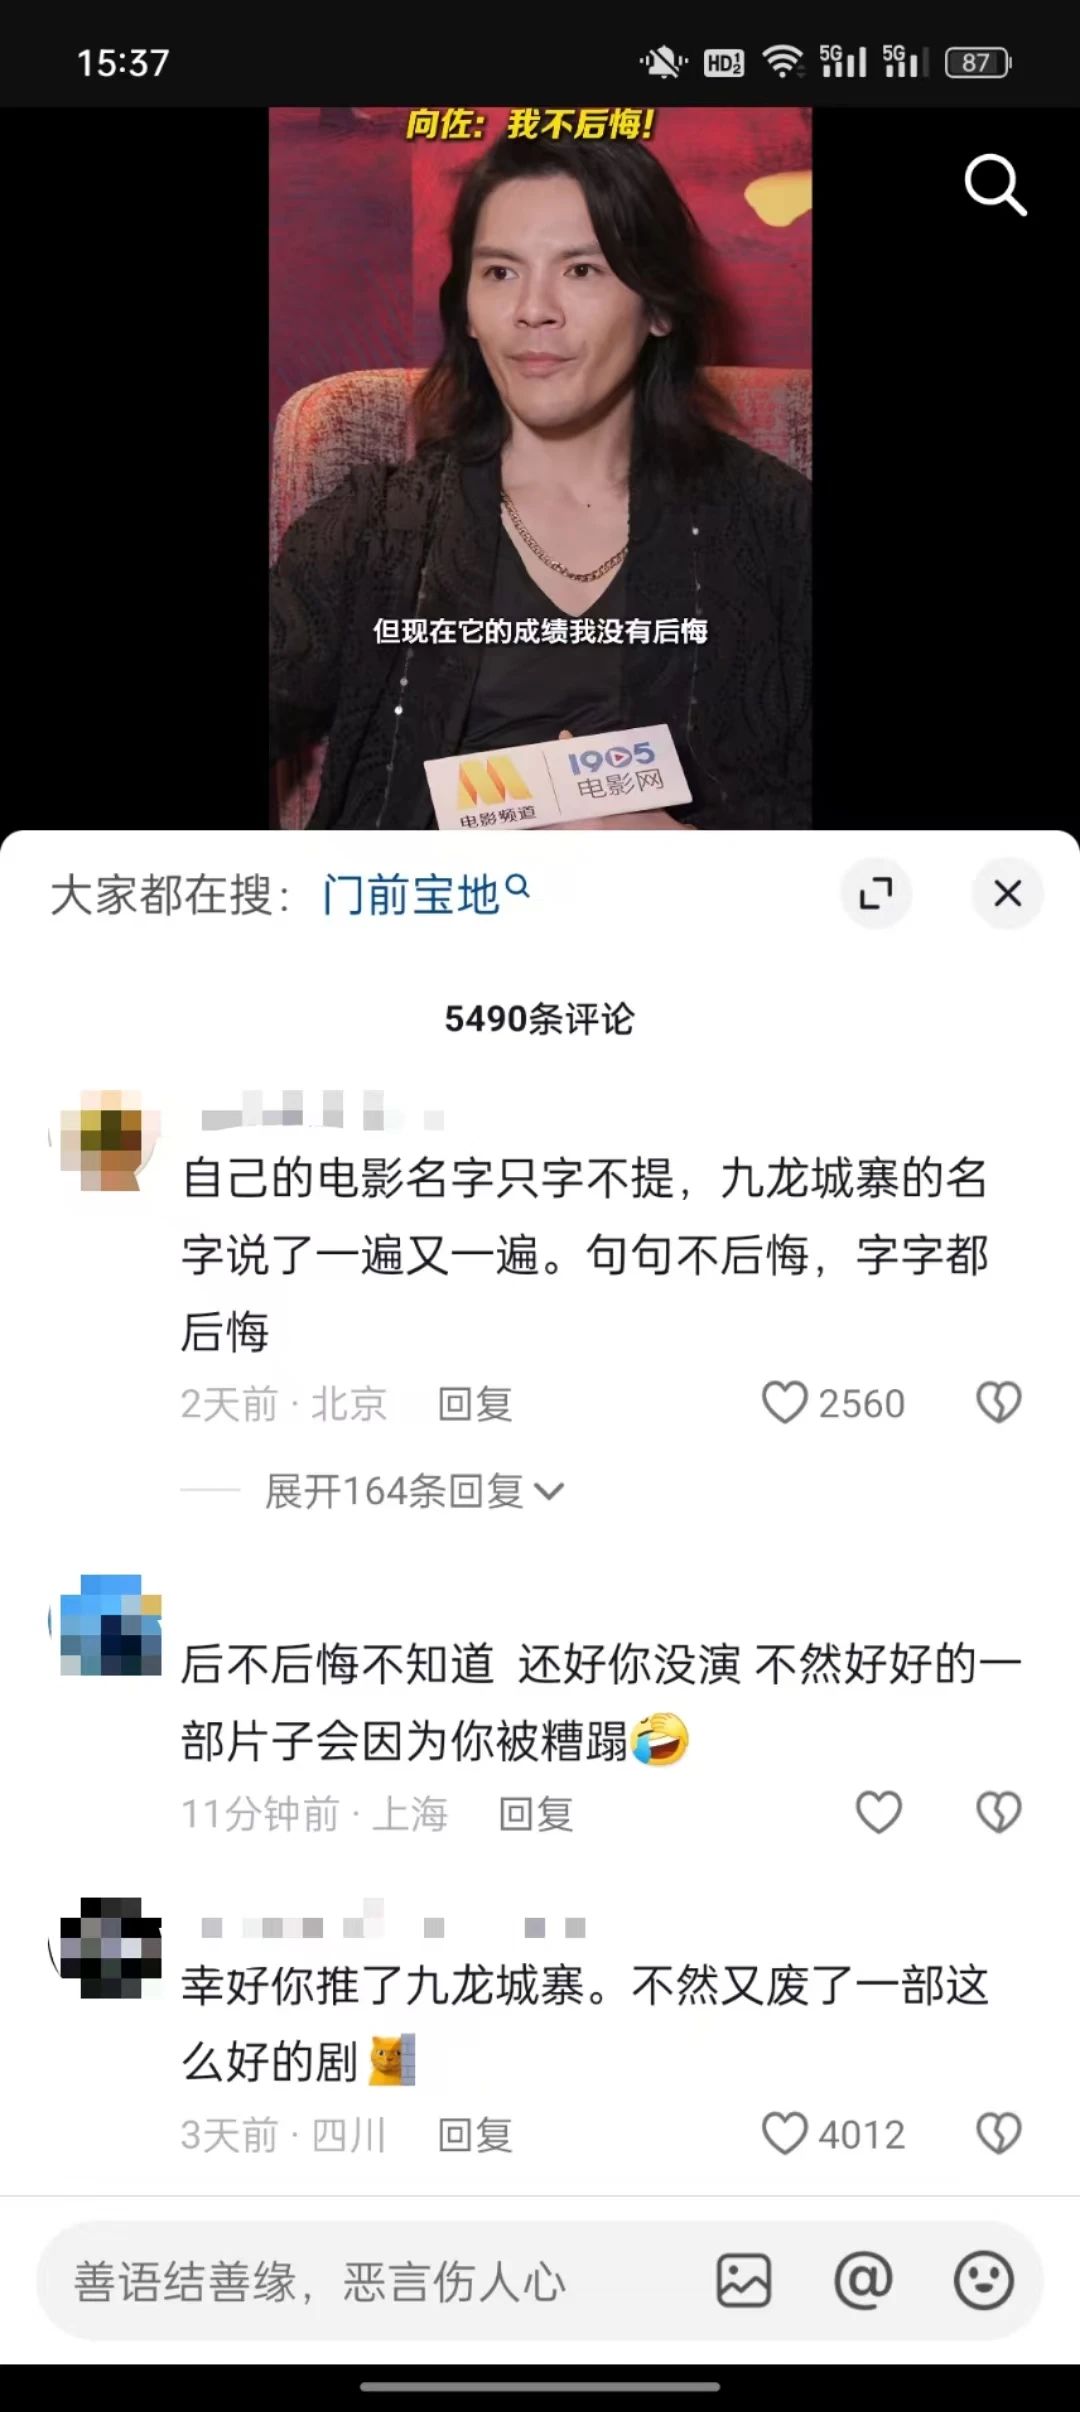Like the Beijing comment with 2560 likes
The height and width of the screenshot is (2412, 1080).
[784, 1403]
